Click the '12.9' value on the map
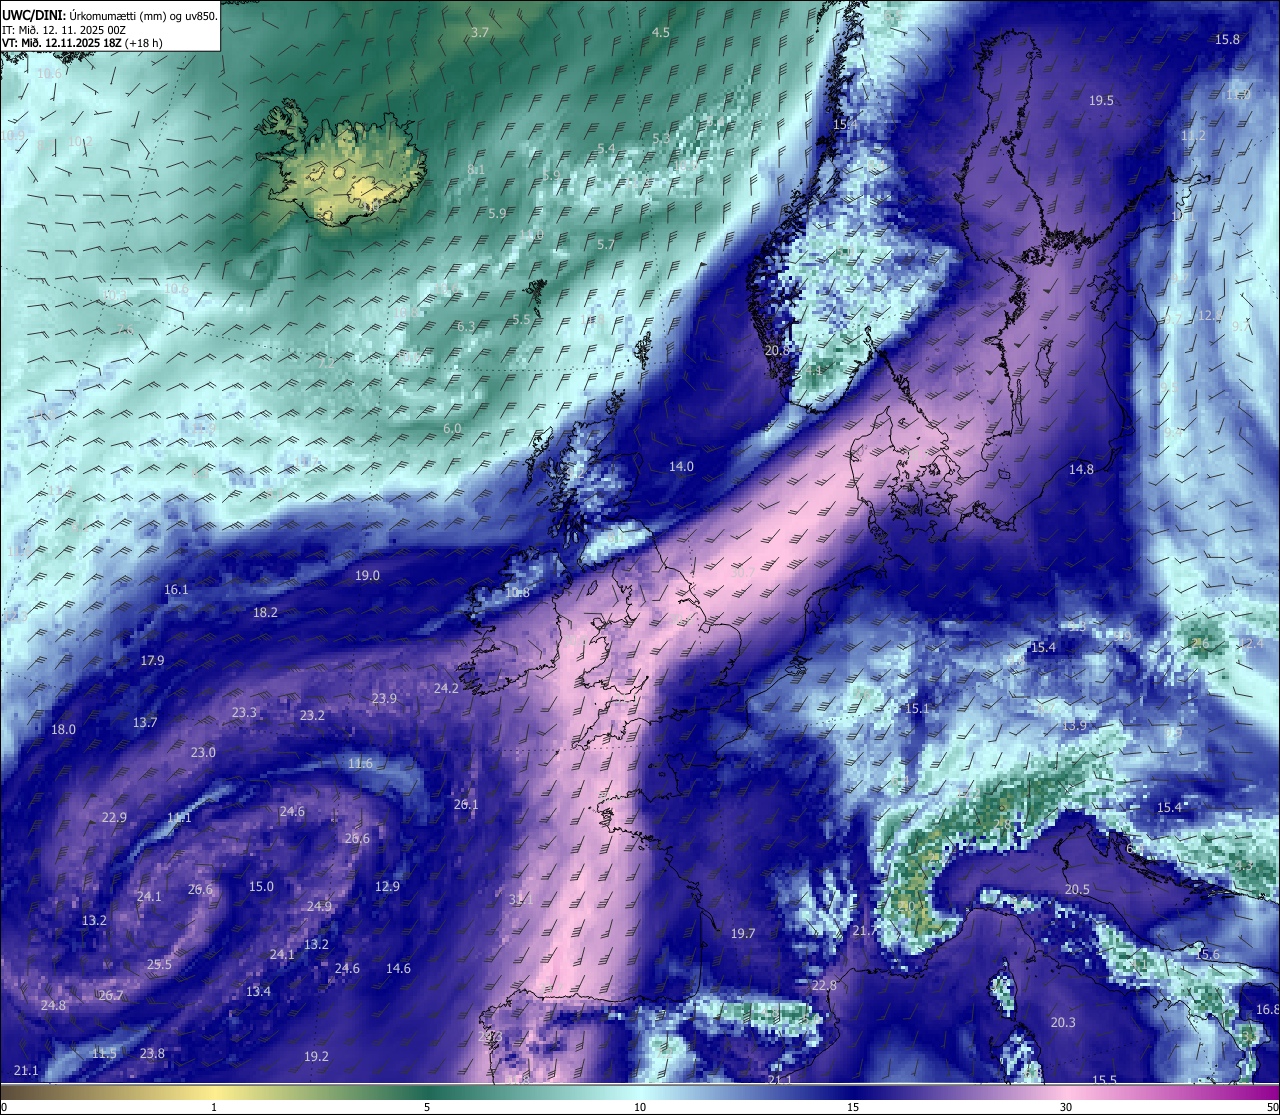 [x=387, y=887]
